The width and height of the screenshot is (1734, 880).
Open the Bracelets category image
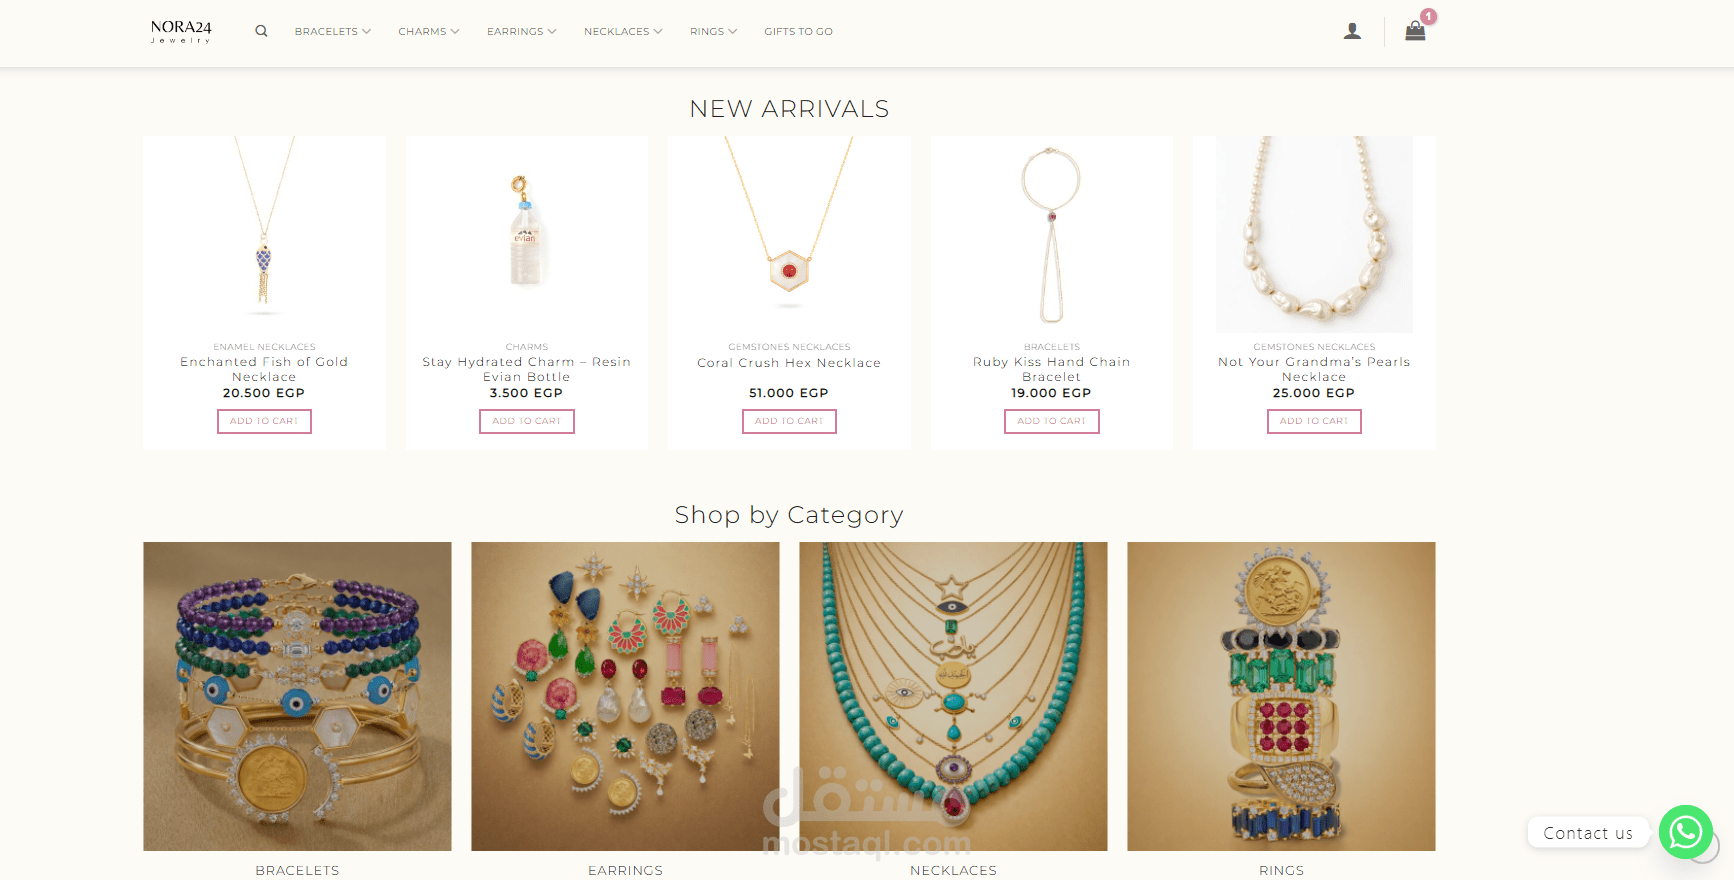click(297, 696)
